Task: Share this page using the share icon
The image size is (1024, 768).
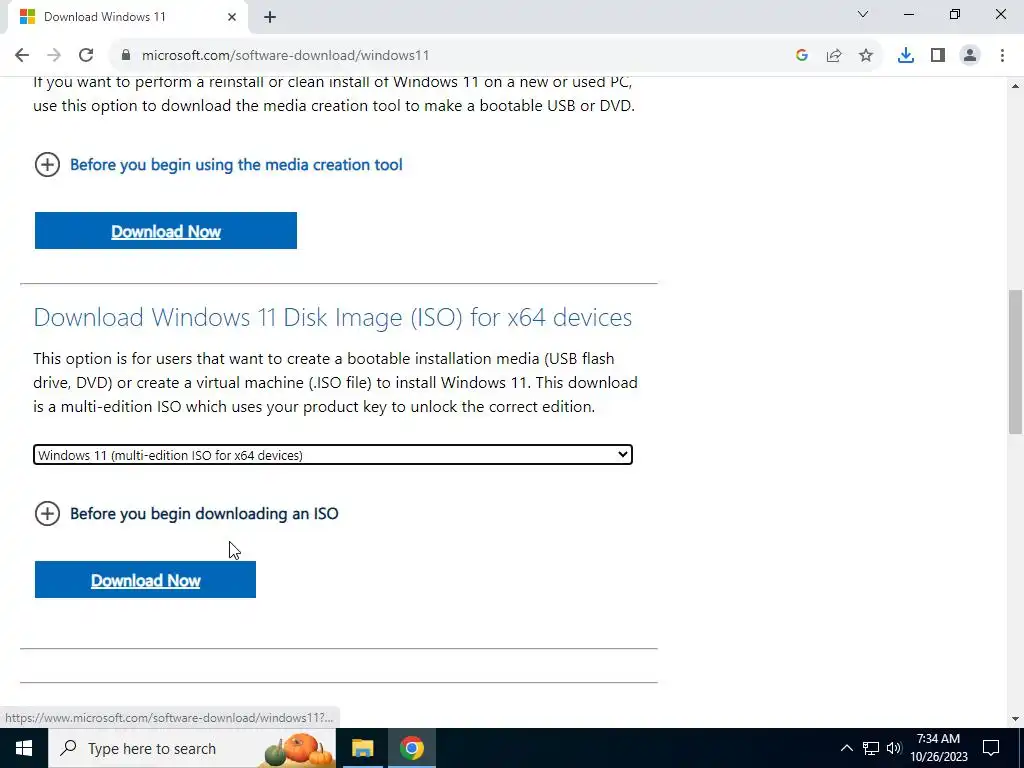Action: [x=834, y=56]
